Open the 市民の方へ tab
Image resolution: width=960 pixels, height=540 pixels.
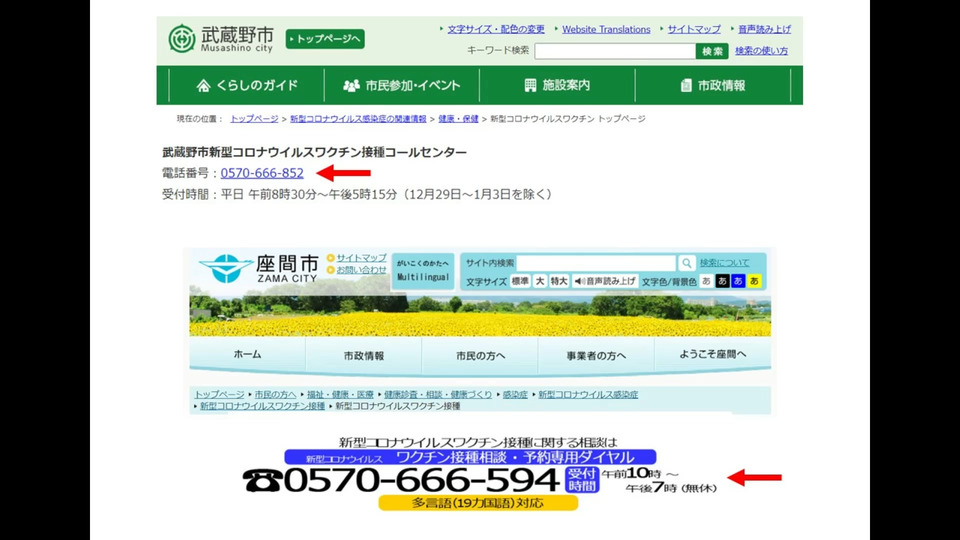pyautogui.click(x=480, y=355)
